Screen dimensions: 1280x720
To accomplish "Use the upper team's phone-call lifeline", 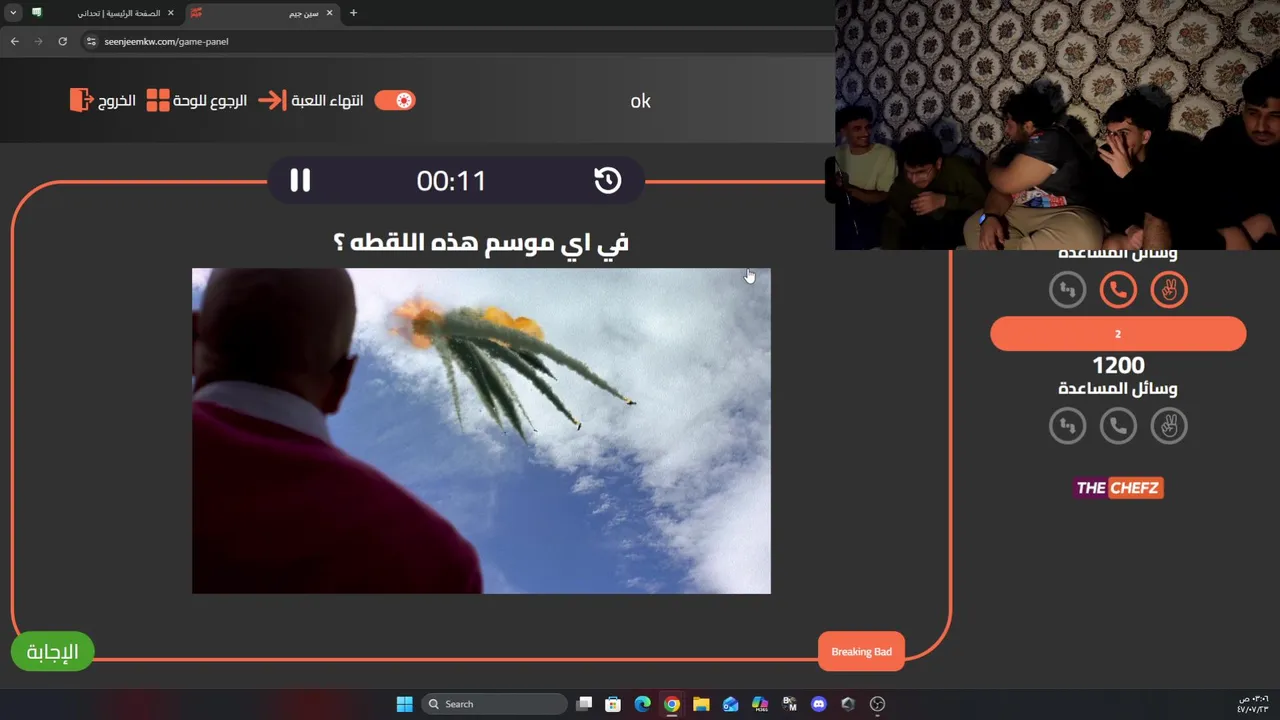I will tap(1118, 290).
